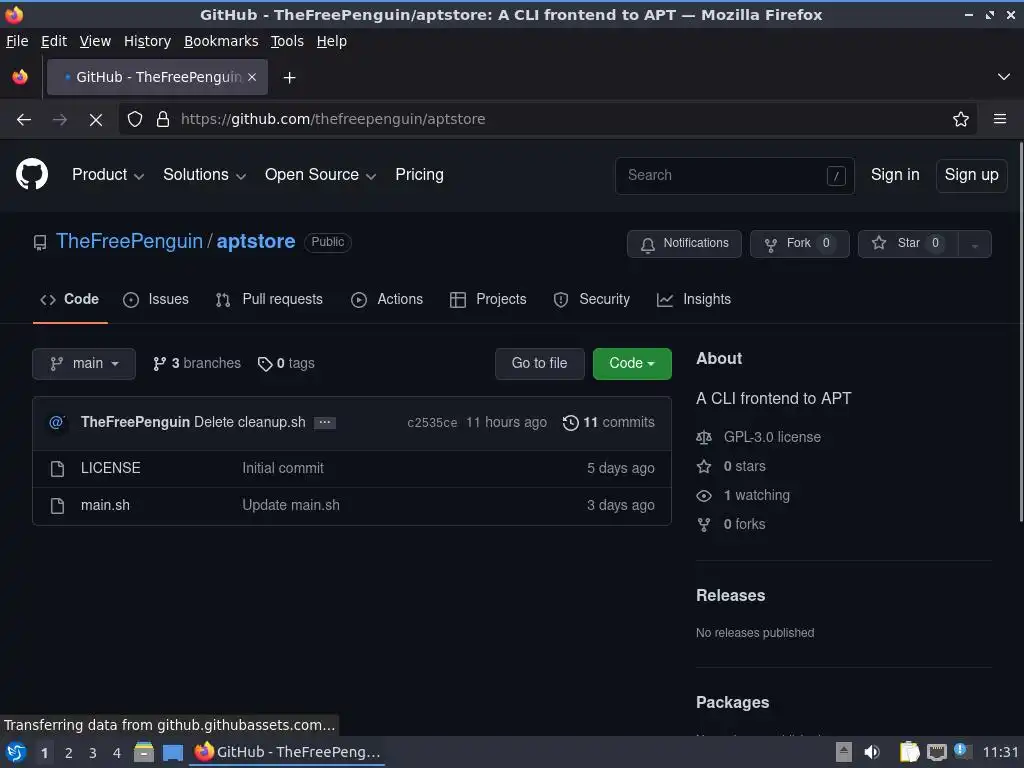Switch to the Pull requests tab
The image size is (1024, 768).
point(269,300)
